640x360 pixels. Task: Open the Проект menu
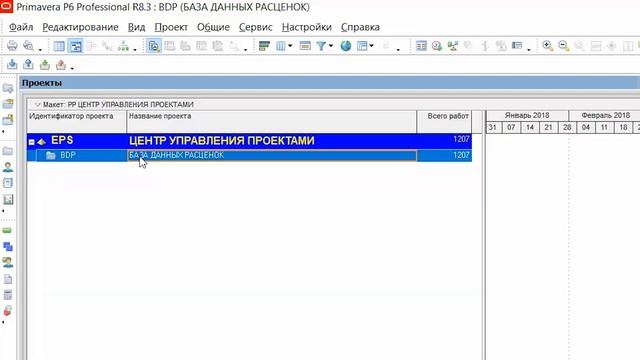pos(171,27)
